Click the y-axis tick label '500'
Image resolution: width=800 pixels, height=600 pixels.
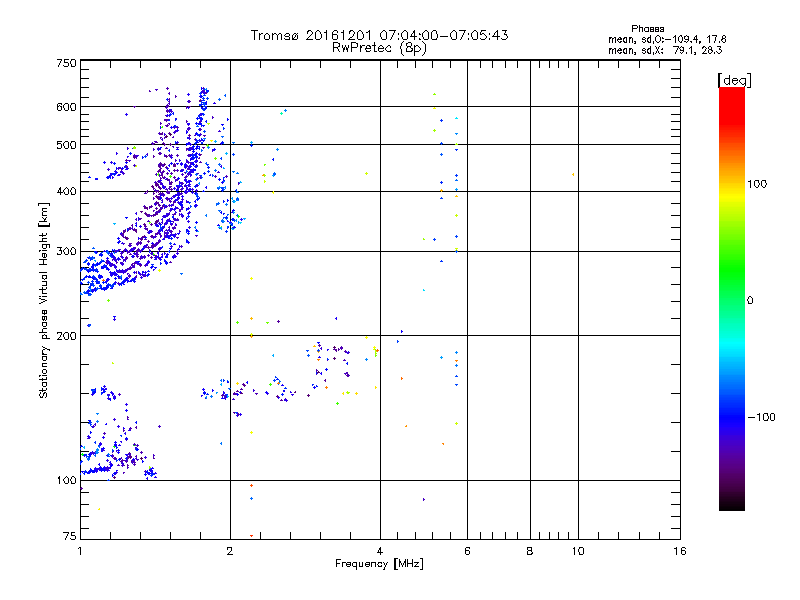66,145
